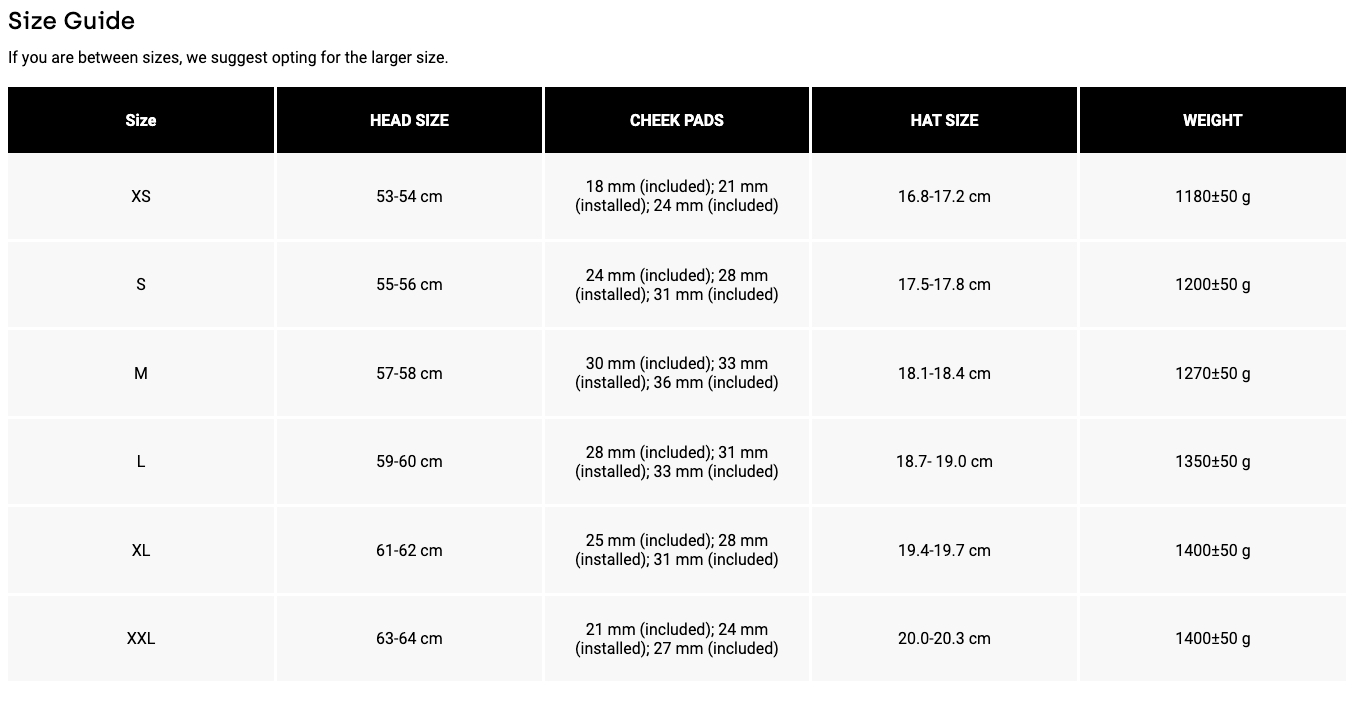Click the 57-58 cm head size cell

click(x=409, y=373)
